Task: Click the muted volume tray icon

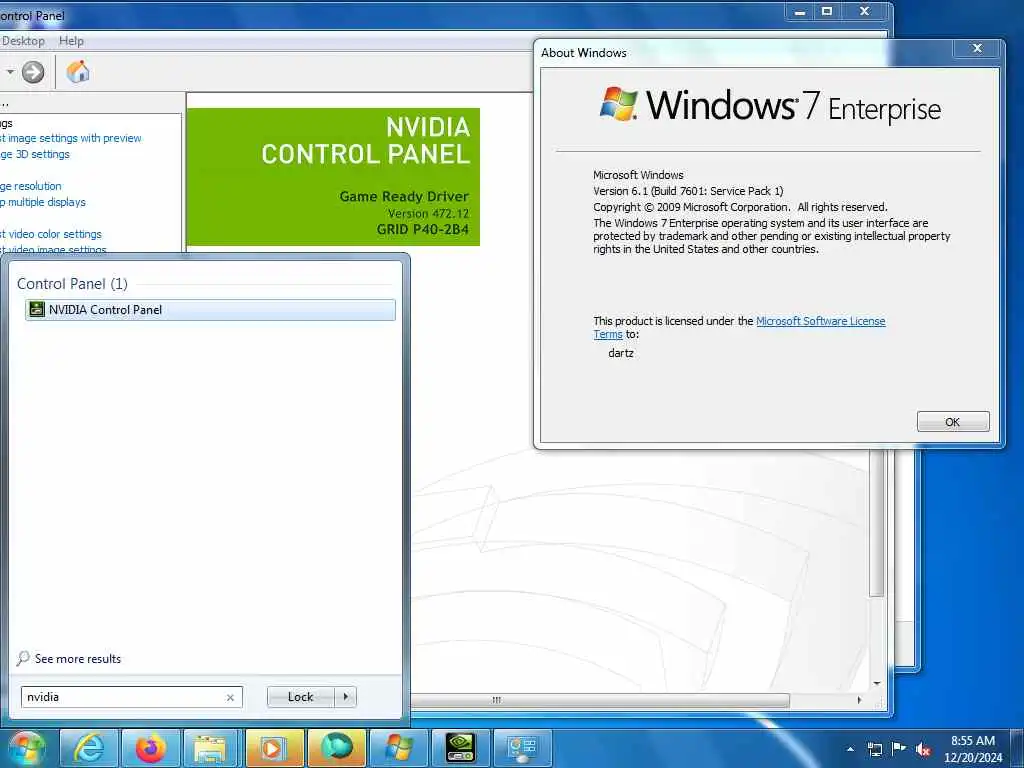Action: click(x=923, y=750)
